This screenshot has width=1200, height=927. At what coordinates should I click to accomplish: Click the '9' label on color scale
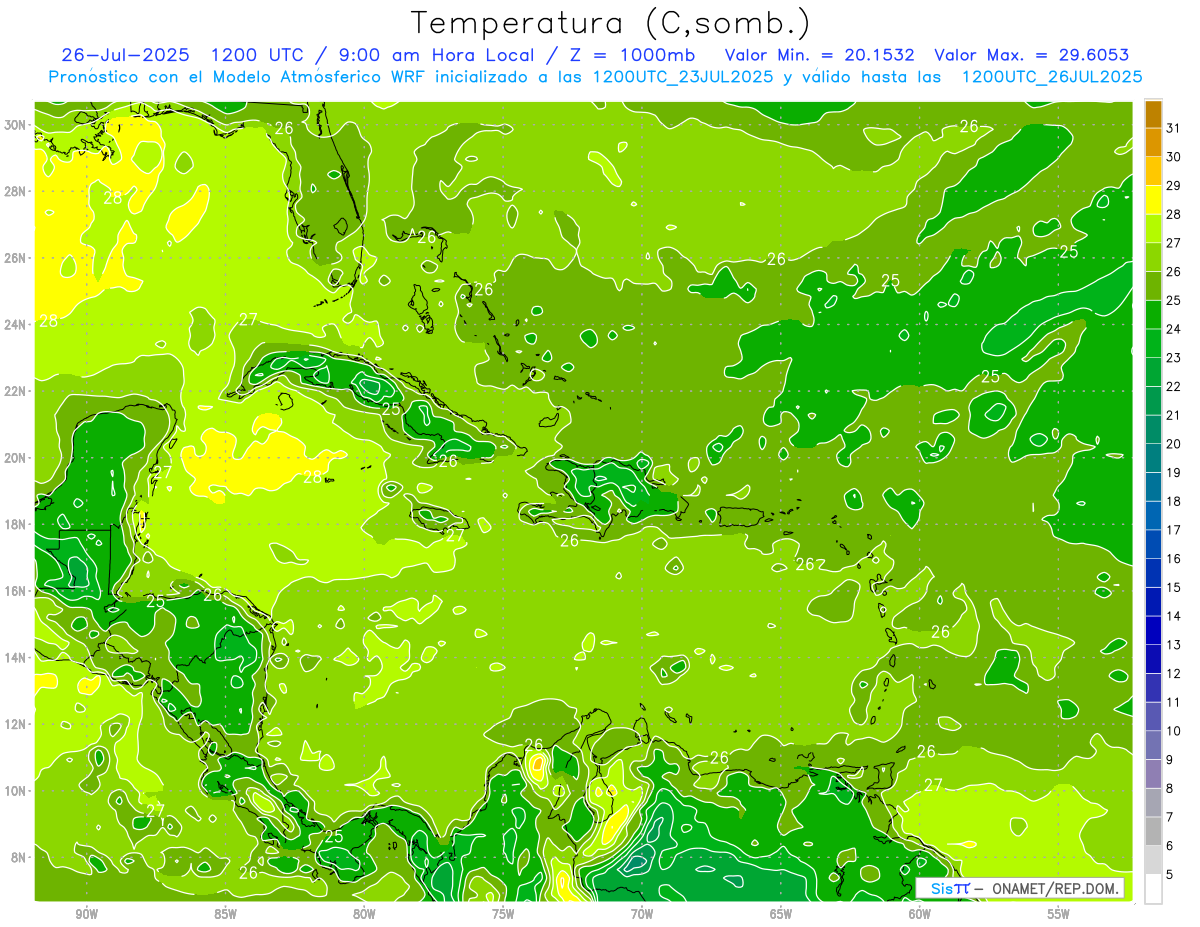(1170, 760)
